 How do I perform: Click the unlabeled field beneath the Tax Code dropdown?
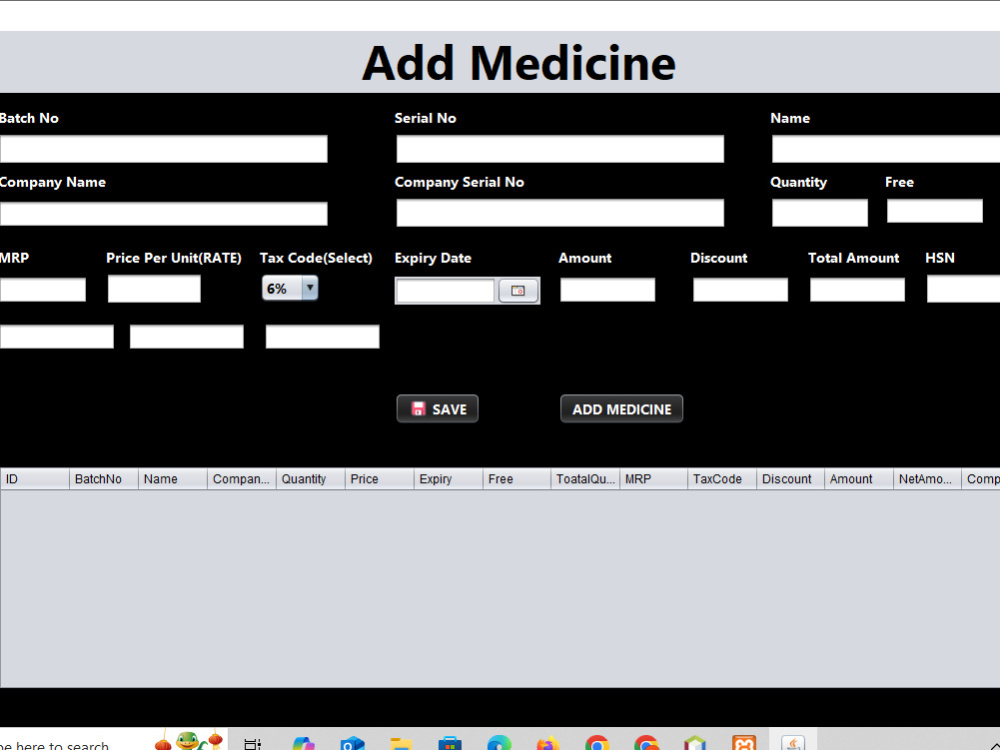322,337
